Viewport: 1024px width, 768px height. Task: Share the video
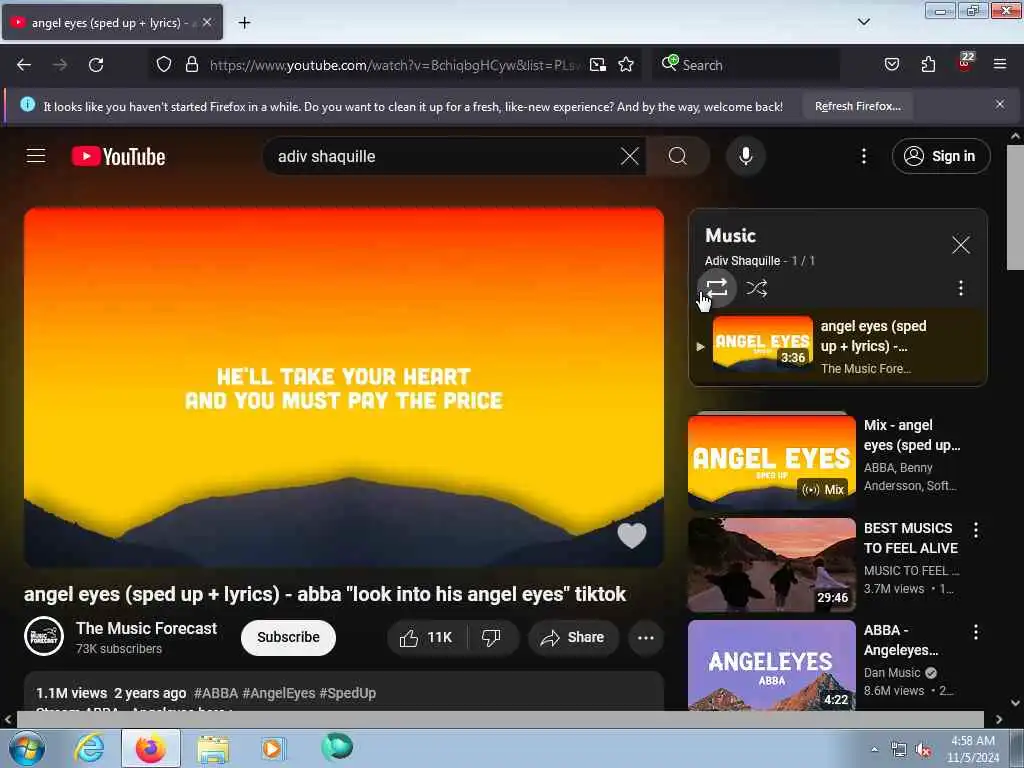[573, 637]
